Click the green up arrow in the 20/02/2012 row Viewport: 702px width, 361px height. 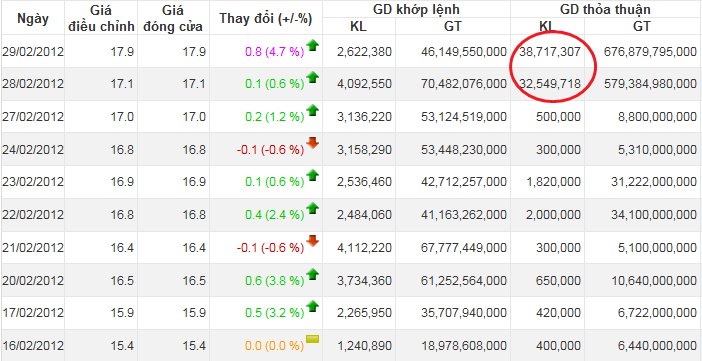click(x=312, y=274)
